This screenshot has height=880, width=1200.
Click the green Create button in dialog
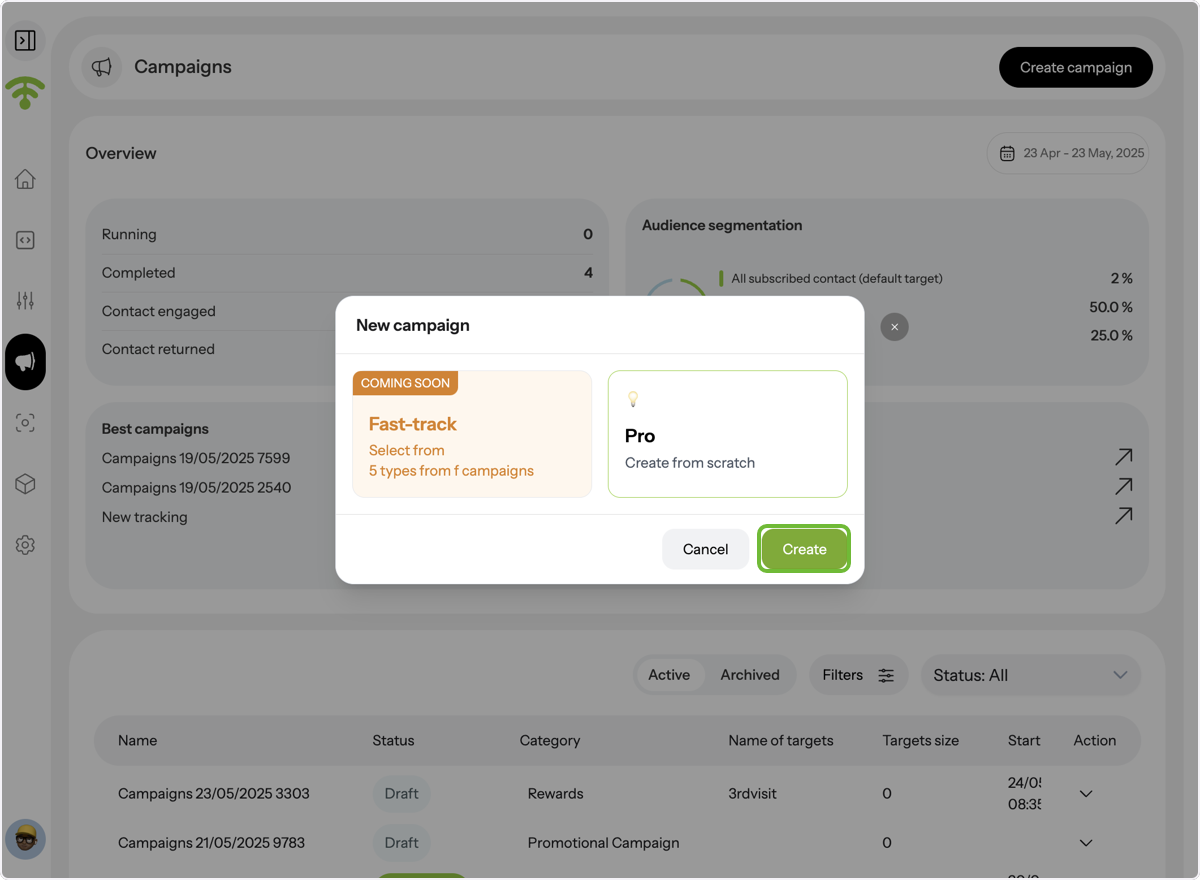804,549
